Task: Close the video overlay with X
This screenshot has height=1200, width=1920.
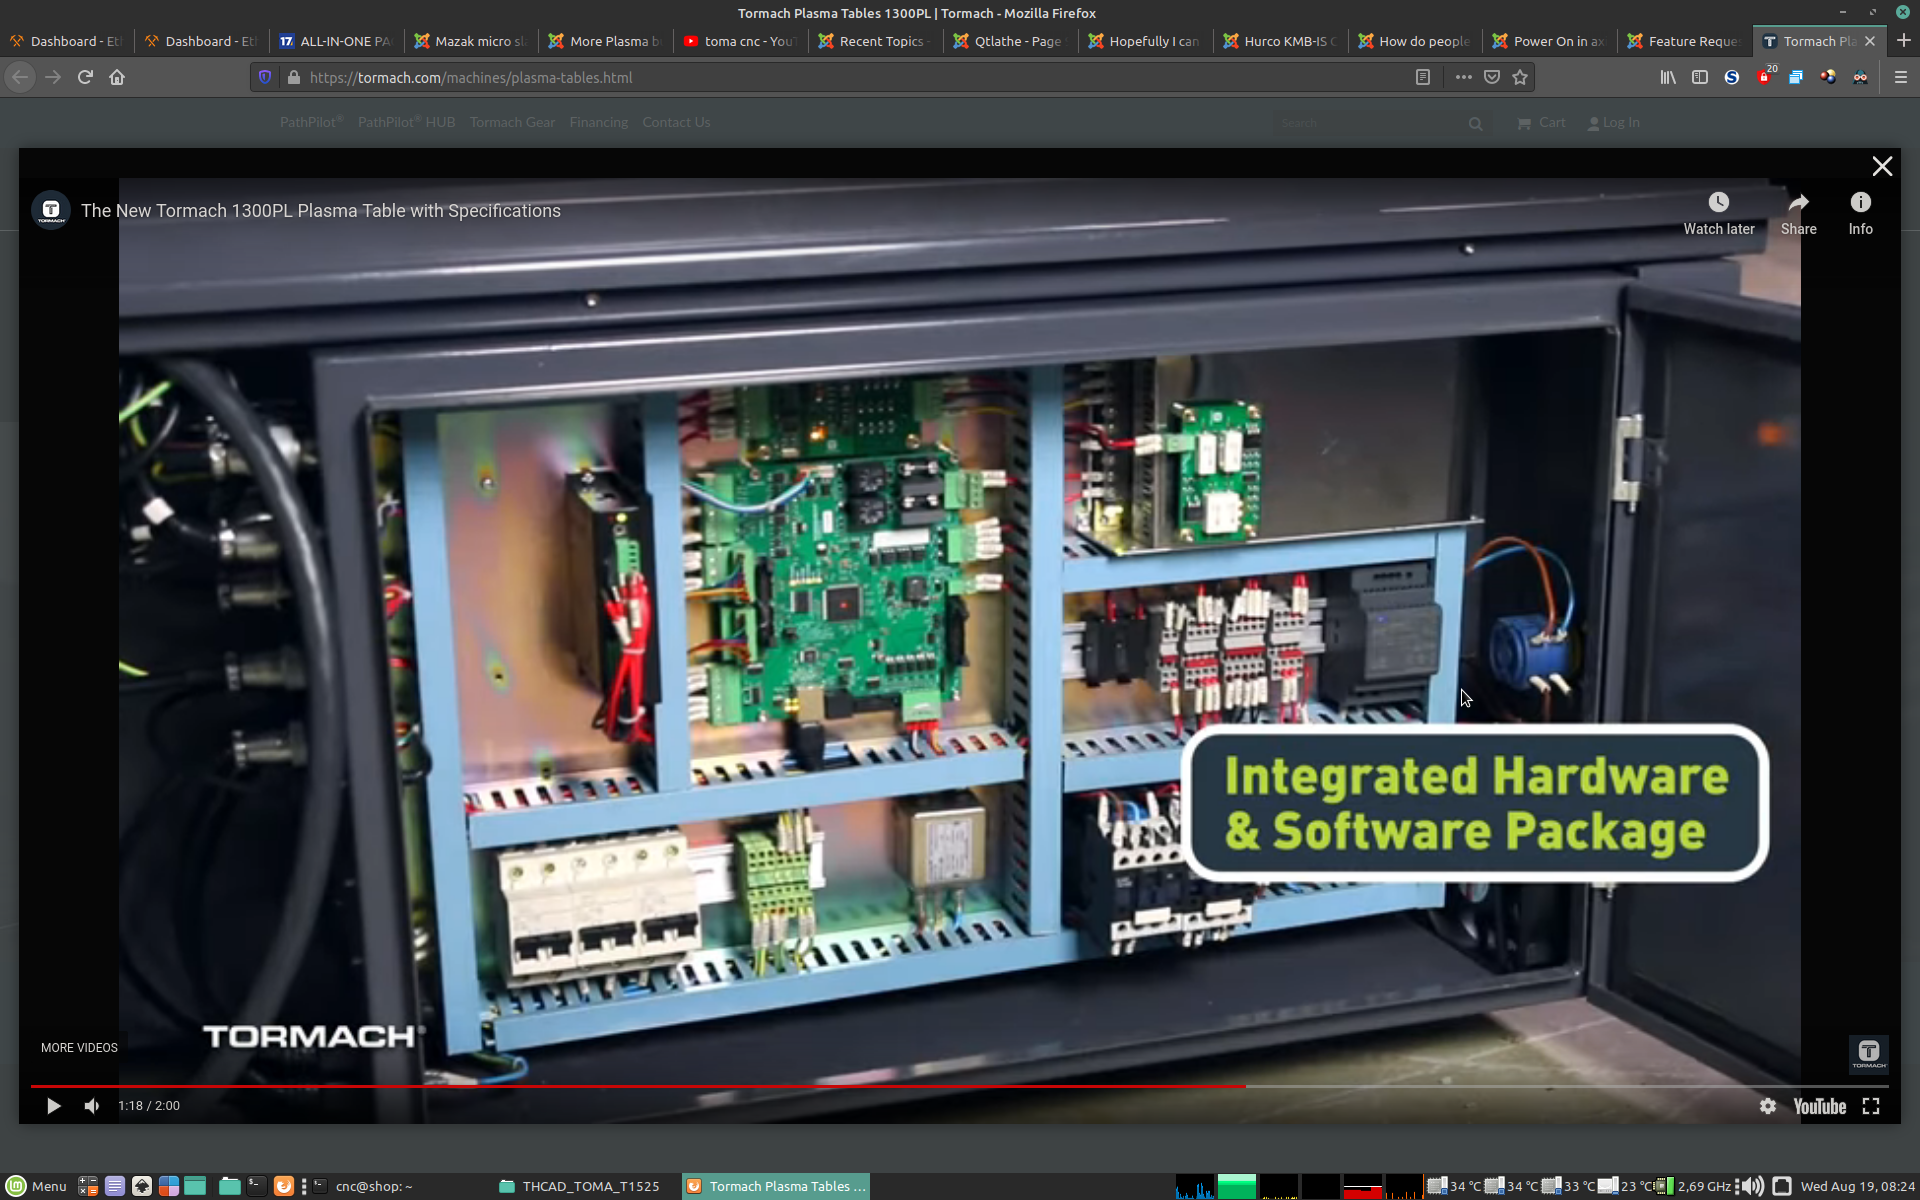Action: 1882,166
